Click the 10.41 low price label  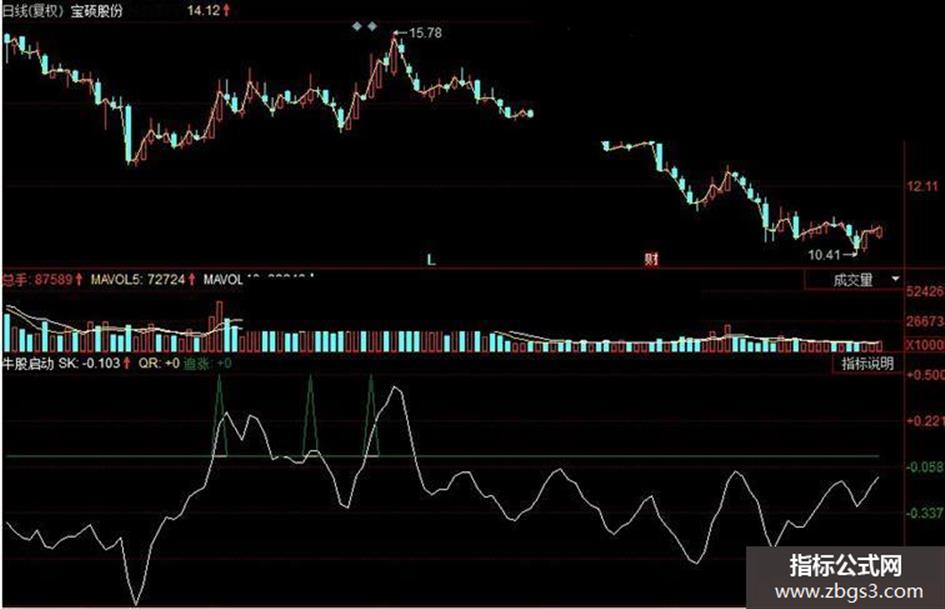824,255
